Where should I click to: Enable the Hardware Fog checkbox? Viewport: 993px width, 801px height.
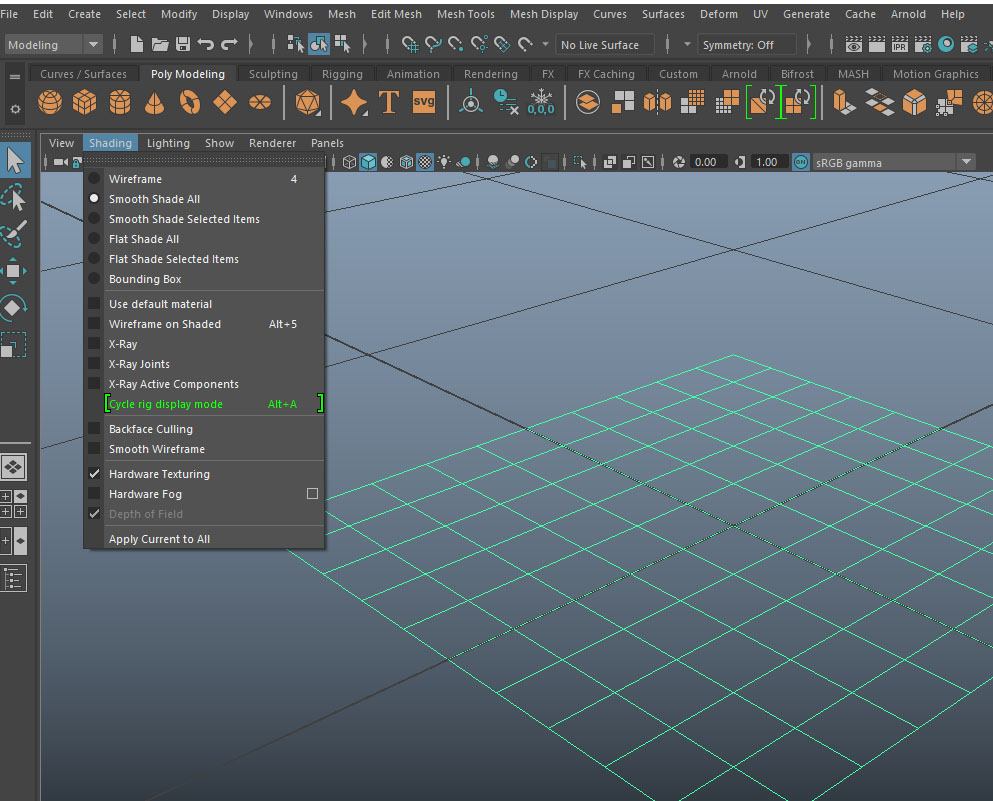click(94, 494)
